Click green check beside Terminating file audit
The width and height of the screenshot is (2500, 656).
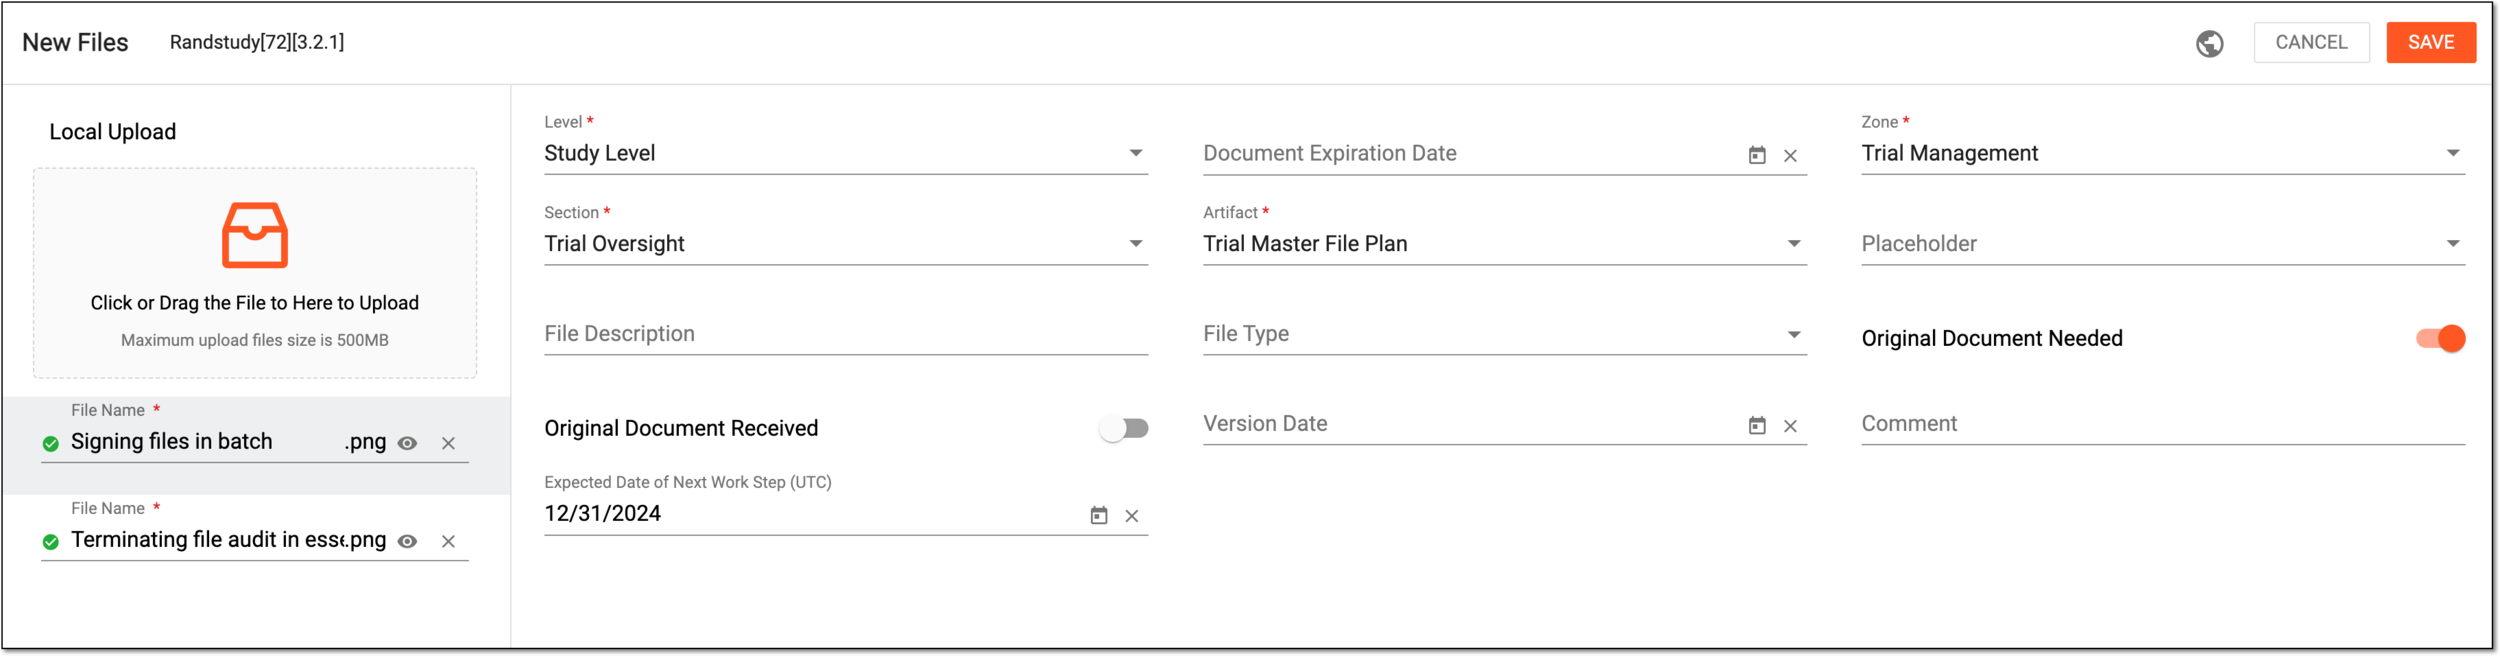click(x=51, y=541)
